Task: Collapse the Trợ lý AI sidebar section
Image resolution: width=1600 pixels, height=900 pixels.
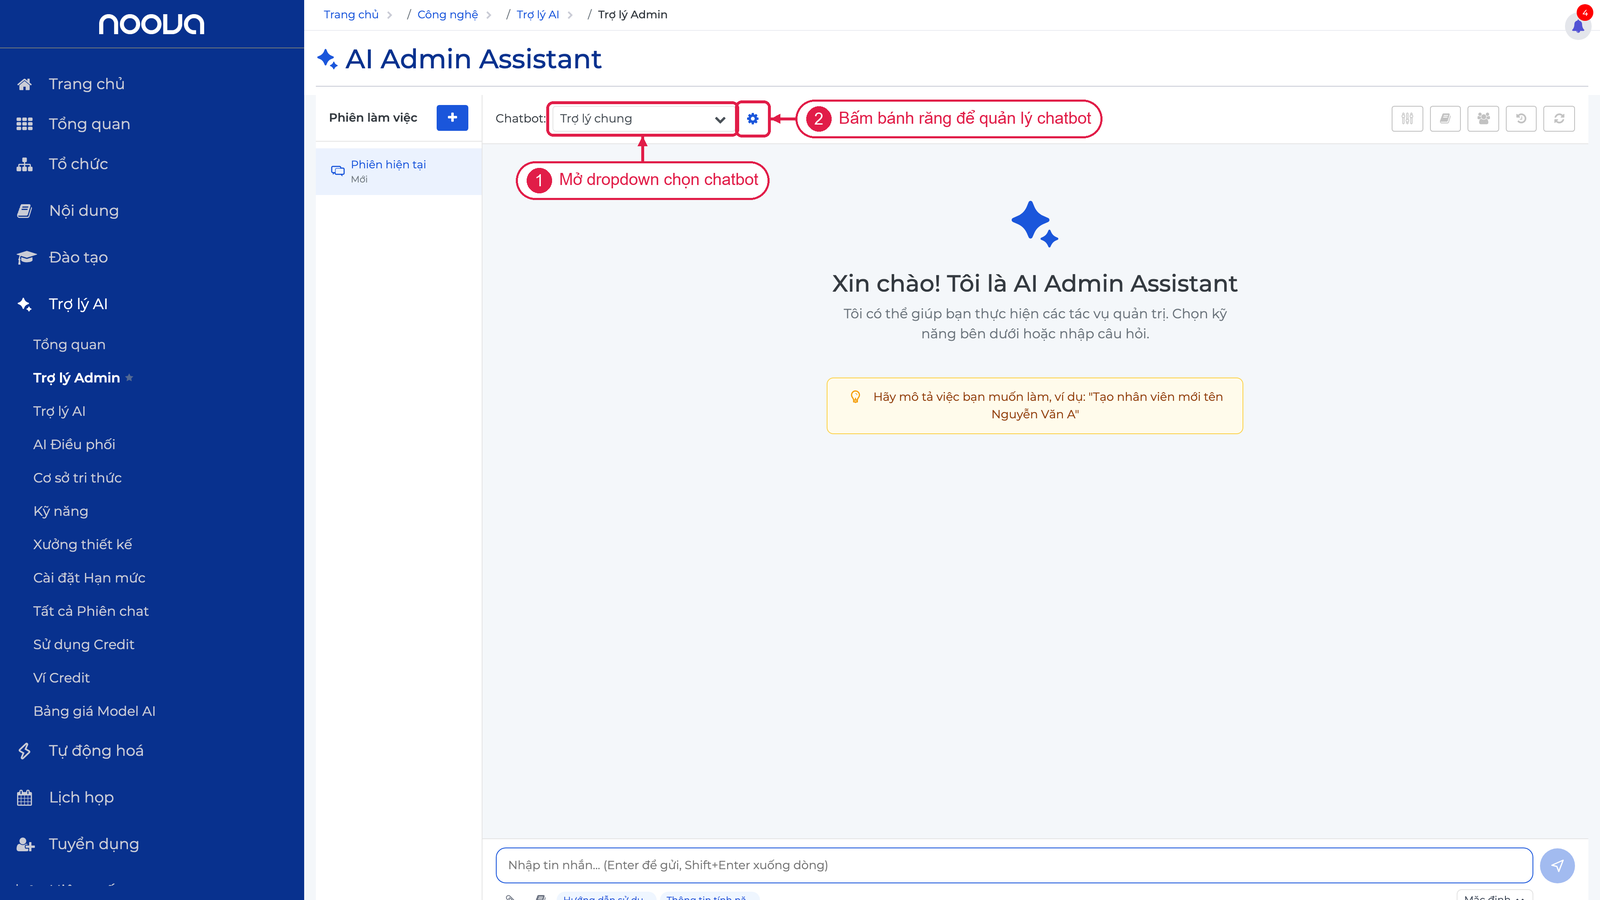Action: pos(78,304)
